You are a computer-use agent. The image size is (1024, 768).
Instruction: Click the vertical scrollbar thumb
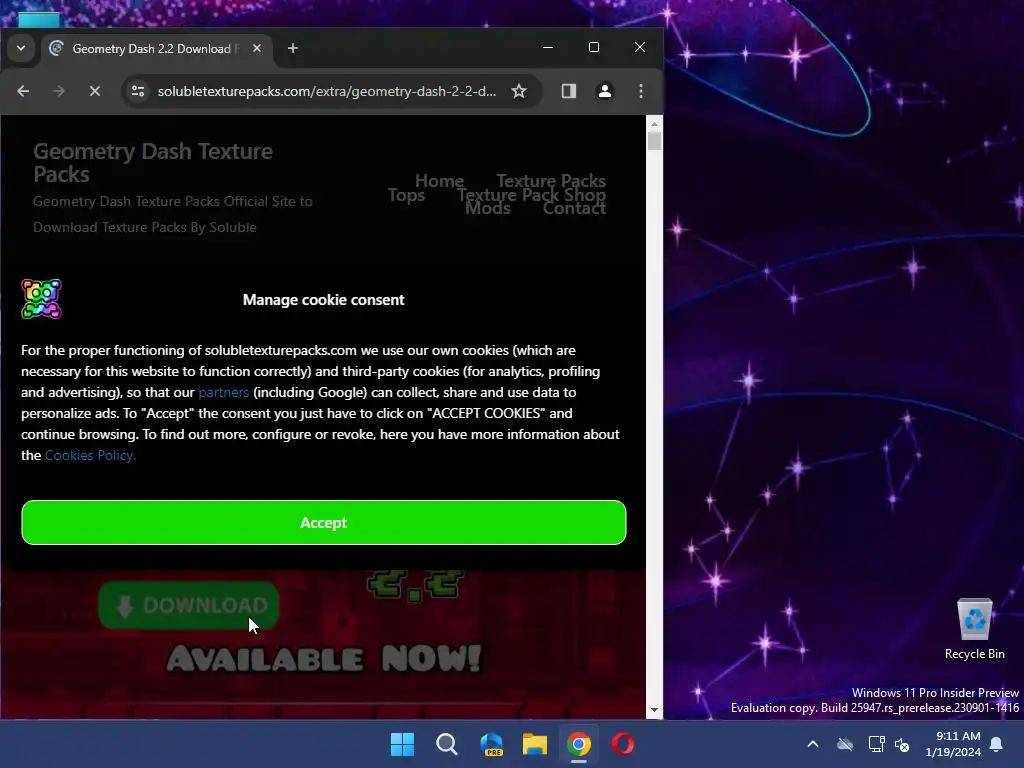654,141
